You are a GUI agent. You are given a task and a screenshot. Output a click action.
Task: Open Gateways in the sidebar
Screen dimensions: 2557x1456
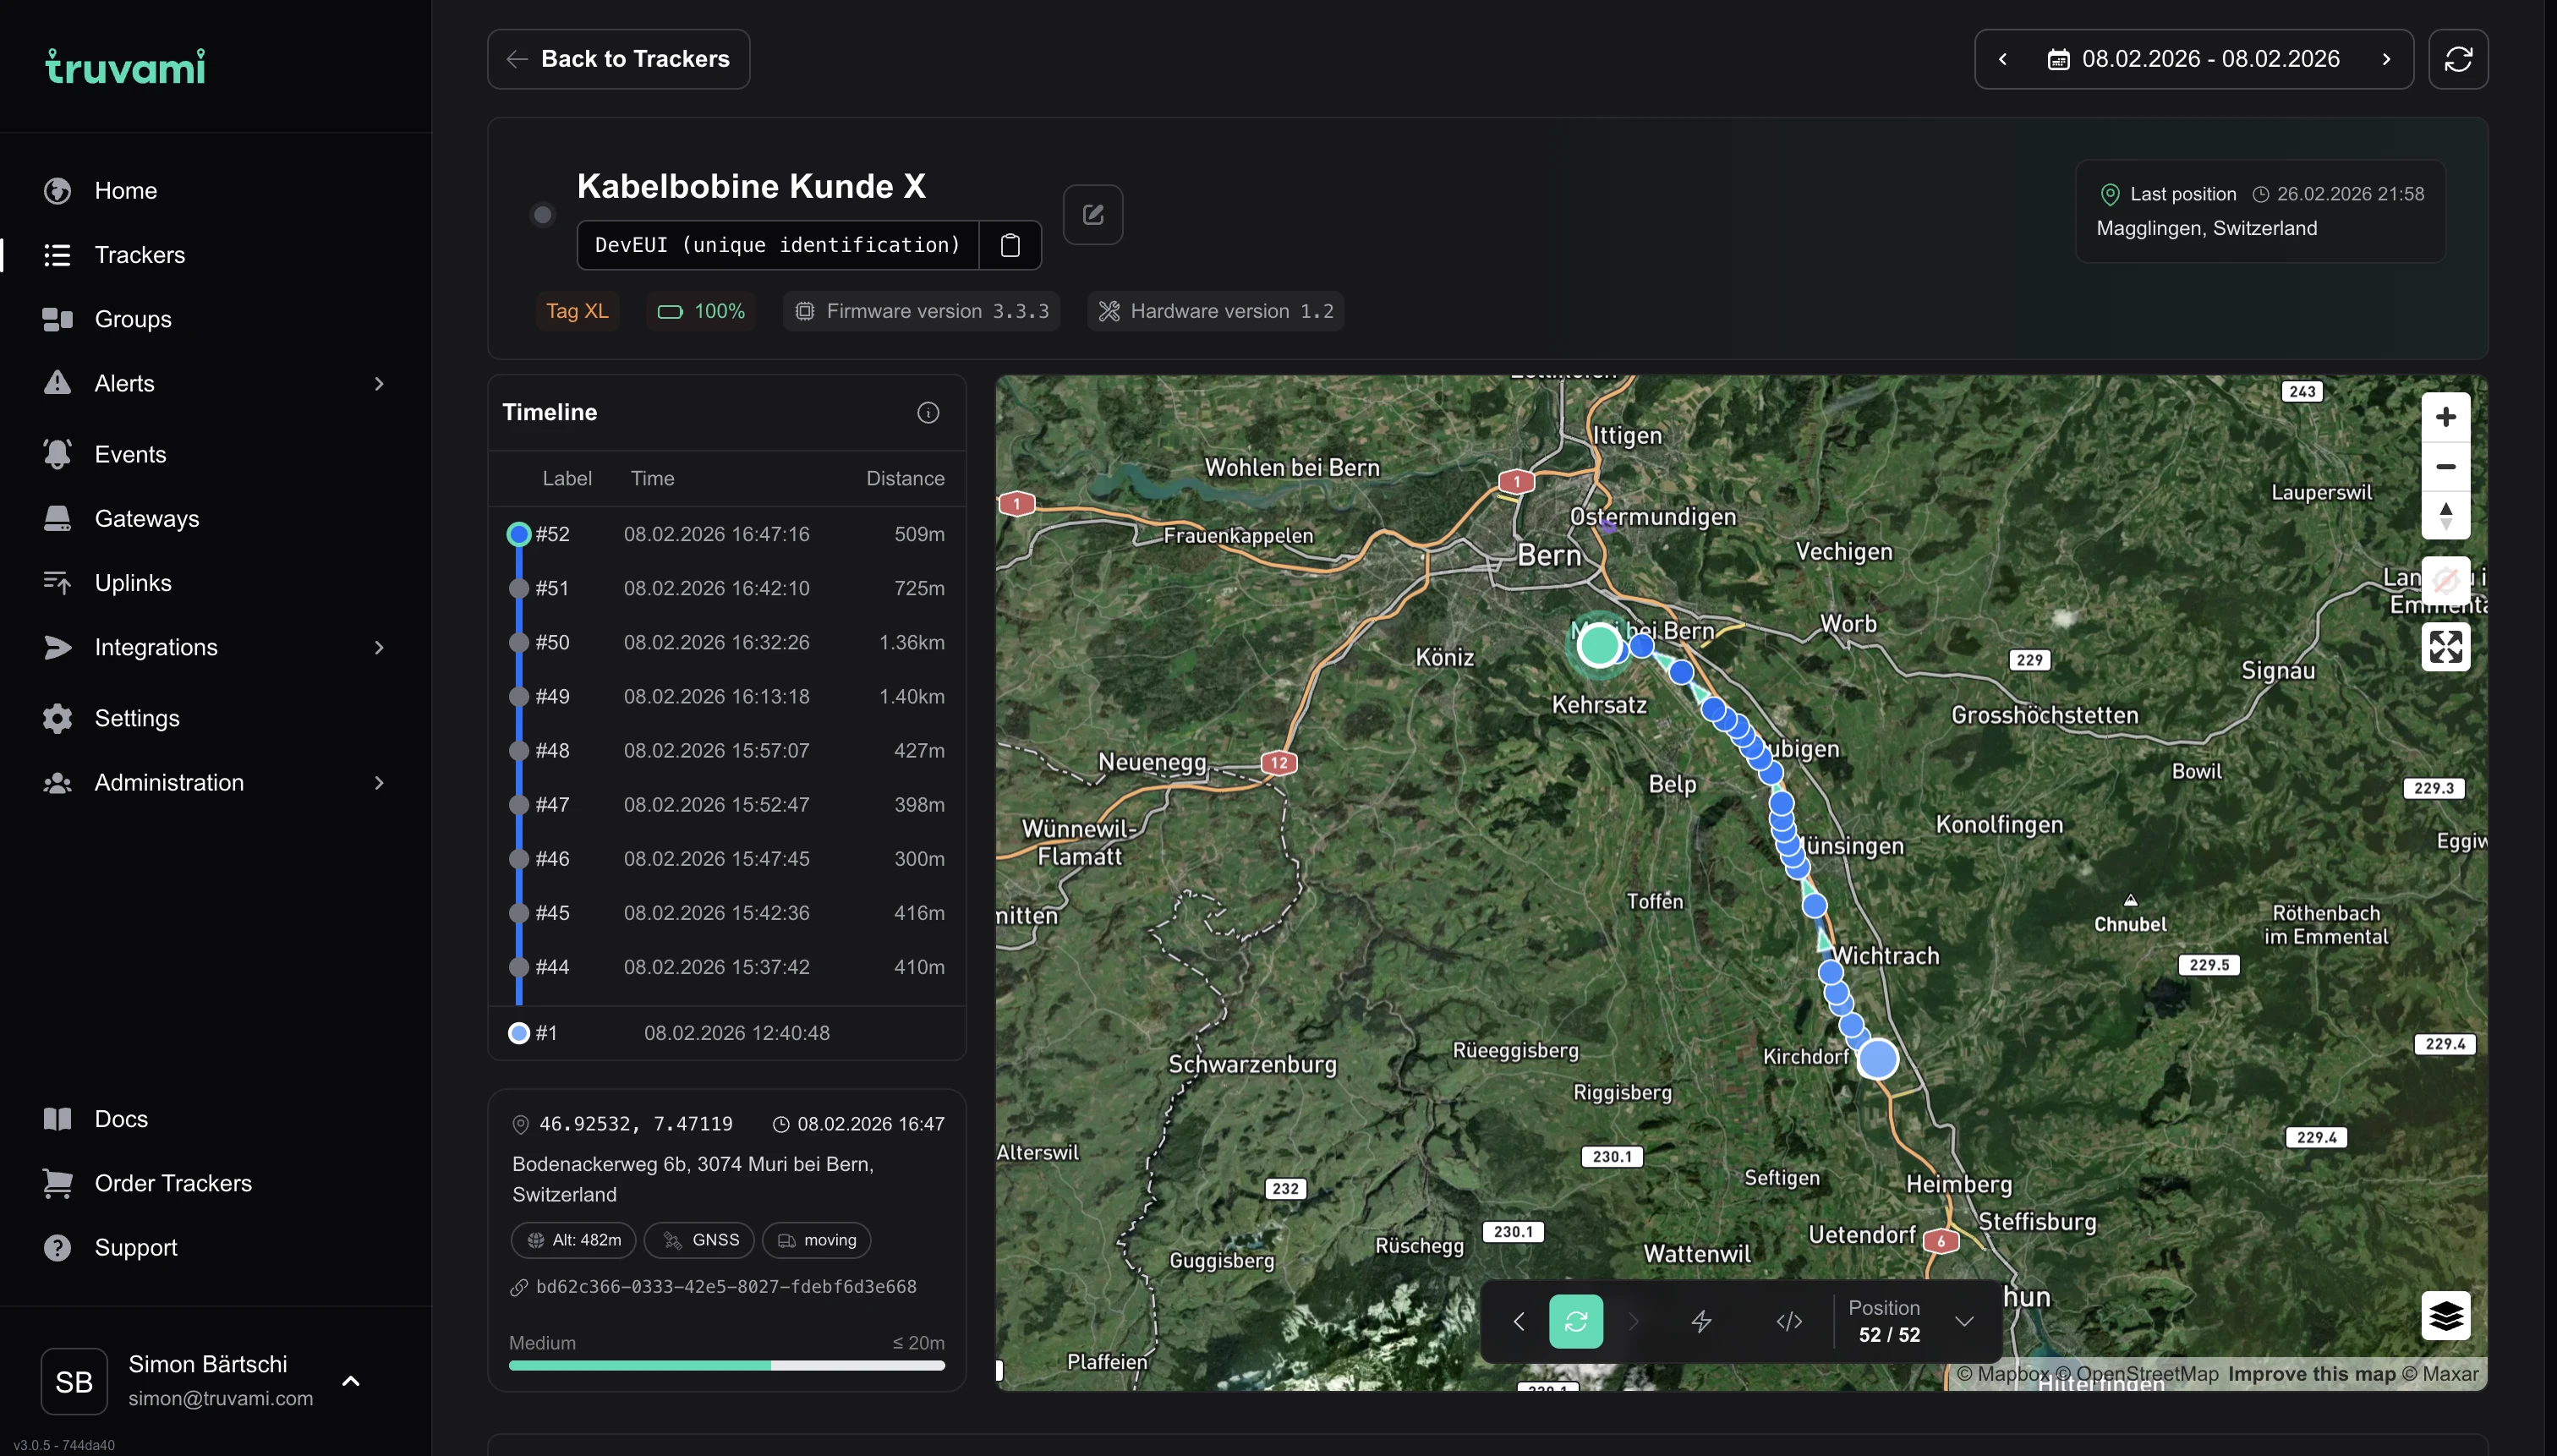click(146, 519)
